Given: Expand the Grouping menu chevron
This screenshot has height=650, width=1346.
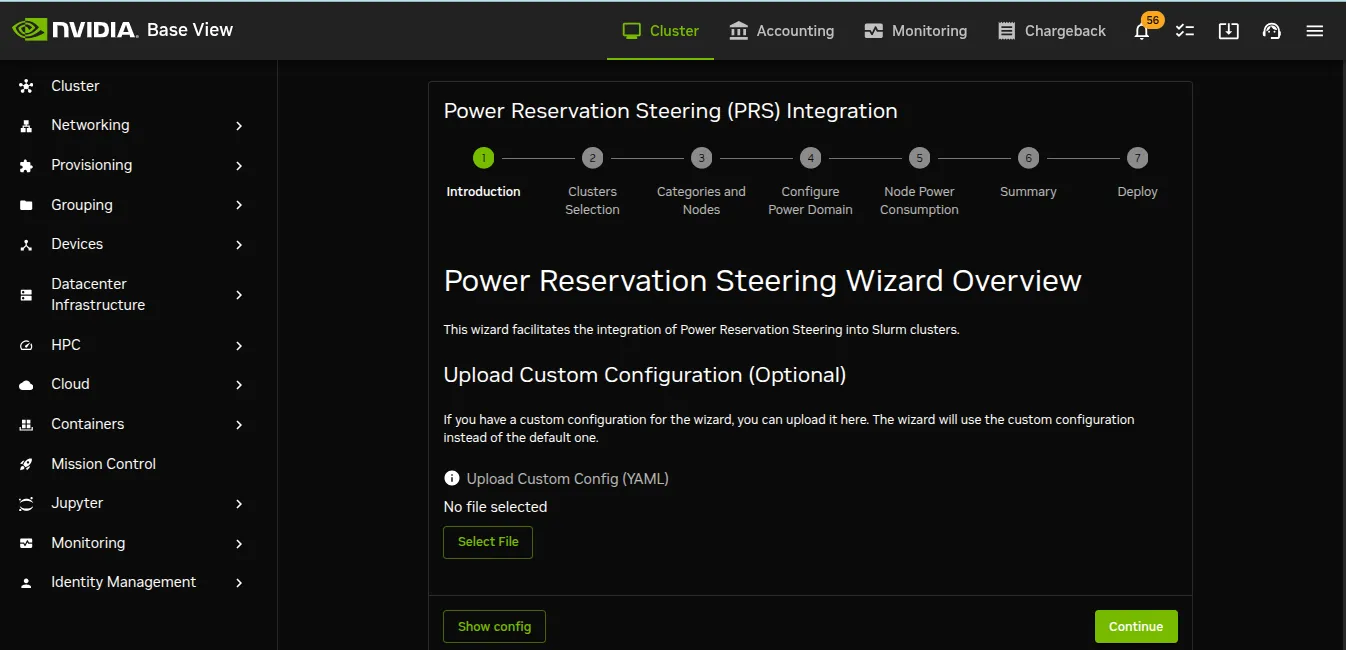Looking at the screenshot, I should [x=239, y=205].
